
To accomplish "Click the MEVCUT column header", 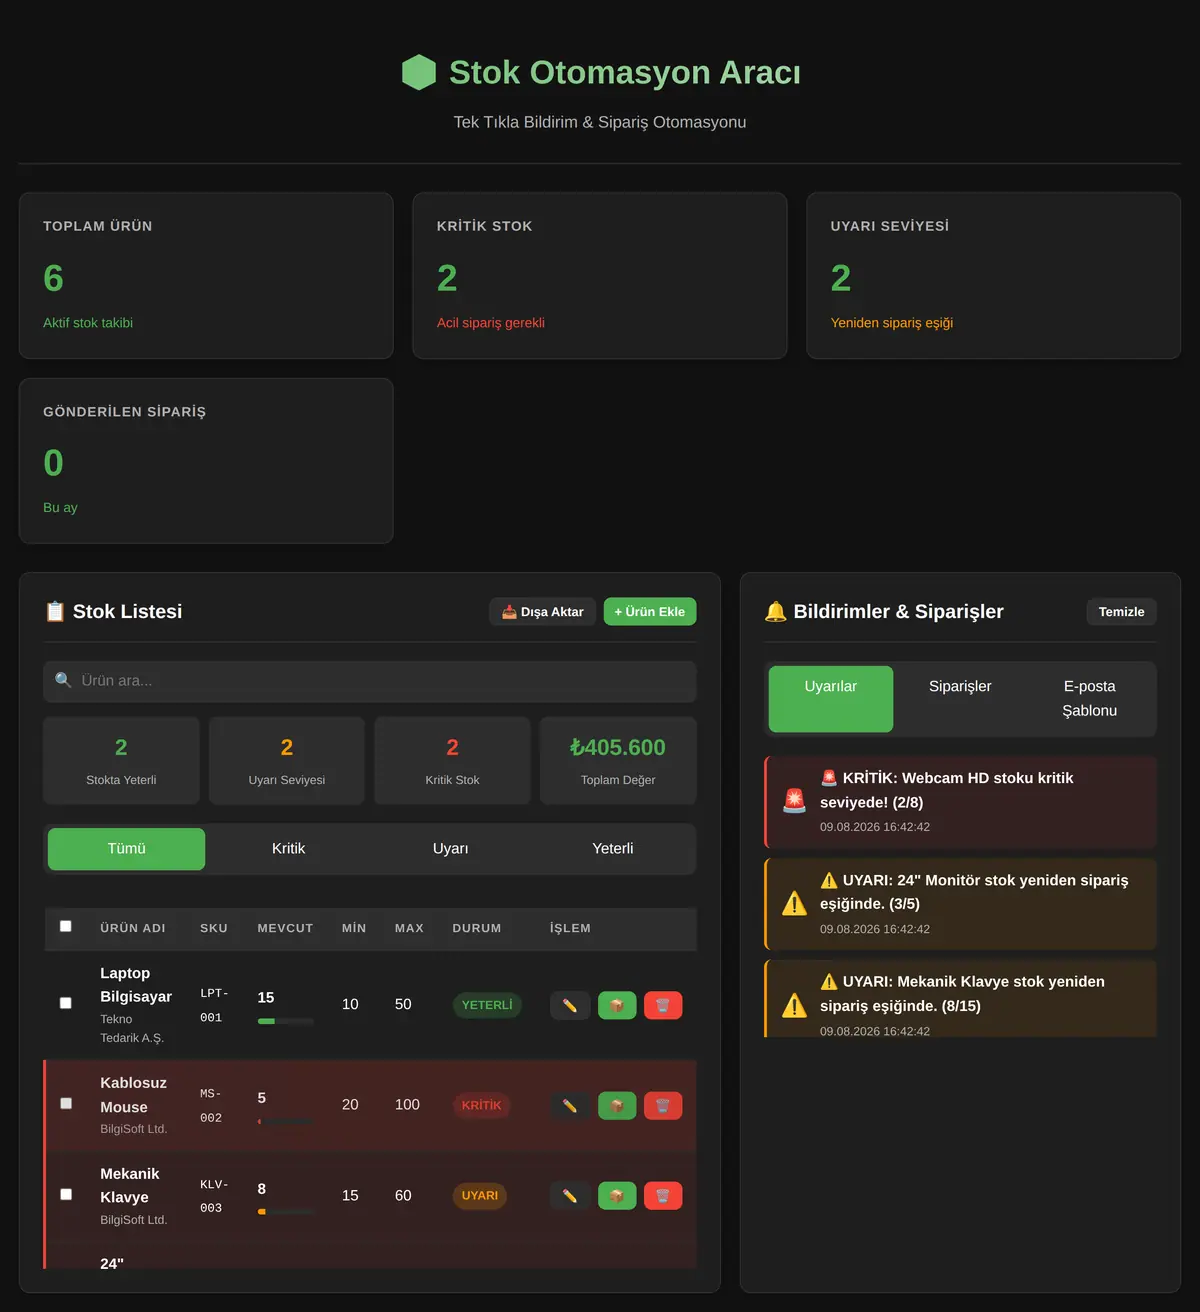I will 285,929.
